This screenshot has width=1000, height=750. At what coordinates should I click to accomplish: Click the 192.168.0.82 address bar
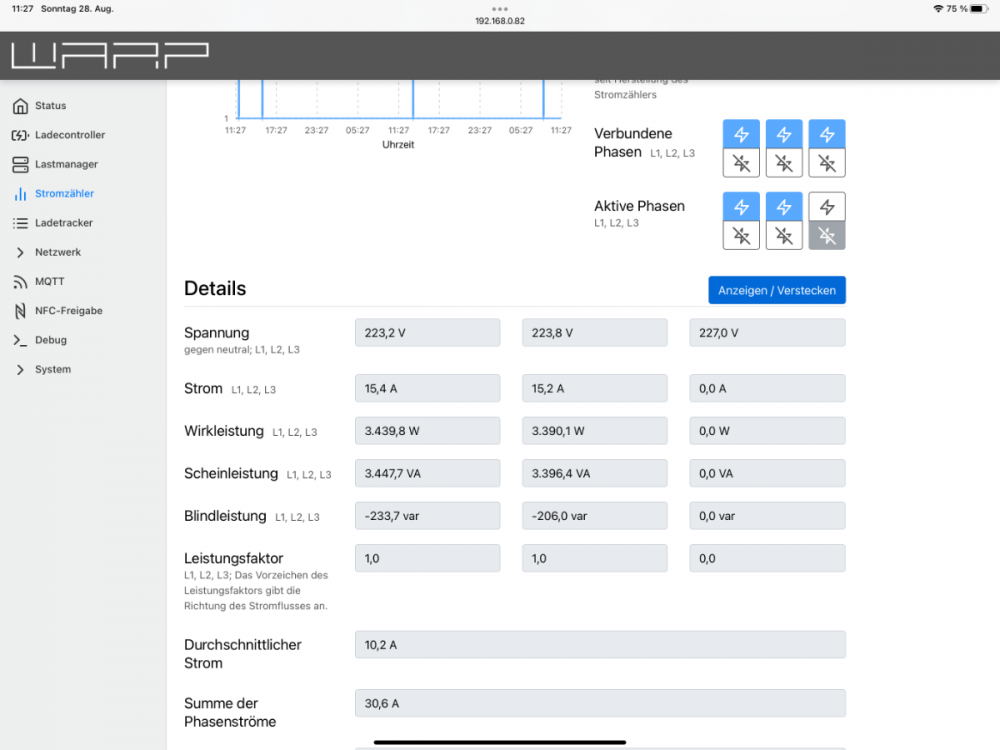click(x=500, y=20)
